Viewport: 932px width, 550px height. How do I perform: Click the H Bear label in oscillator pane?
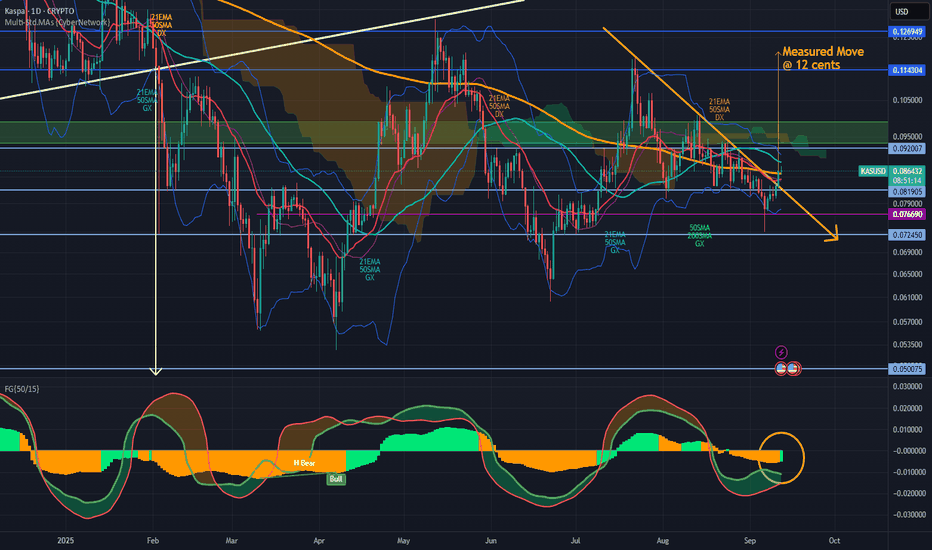pos(304,463)
